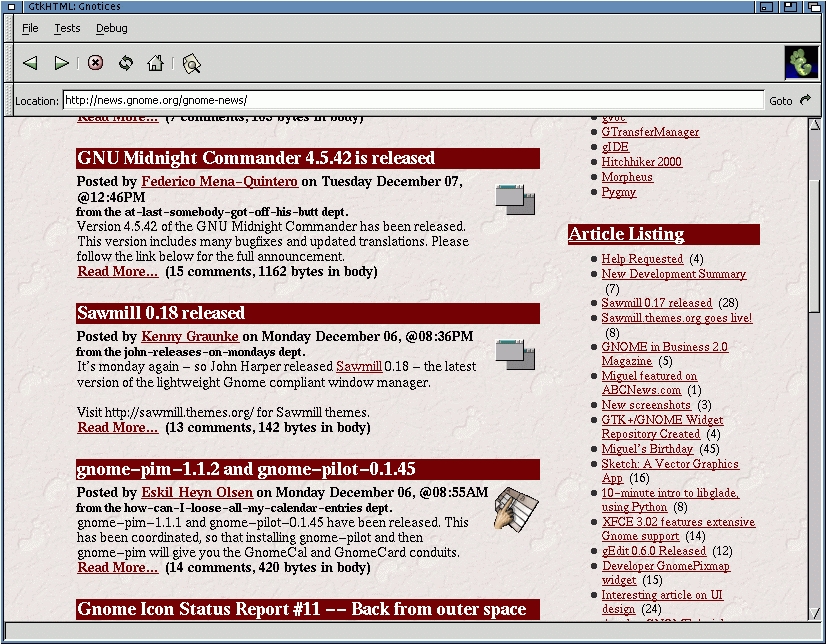826x644 pixels.
Task: Open the File menu
Action: click(29, 28)
